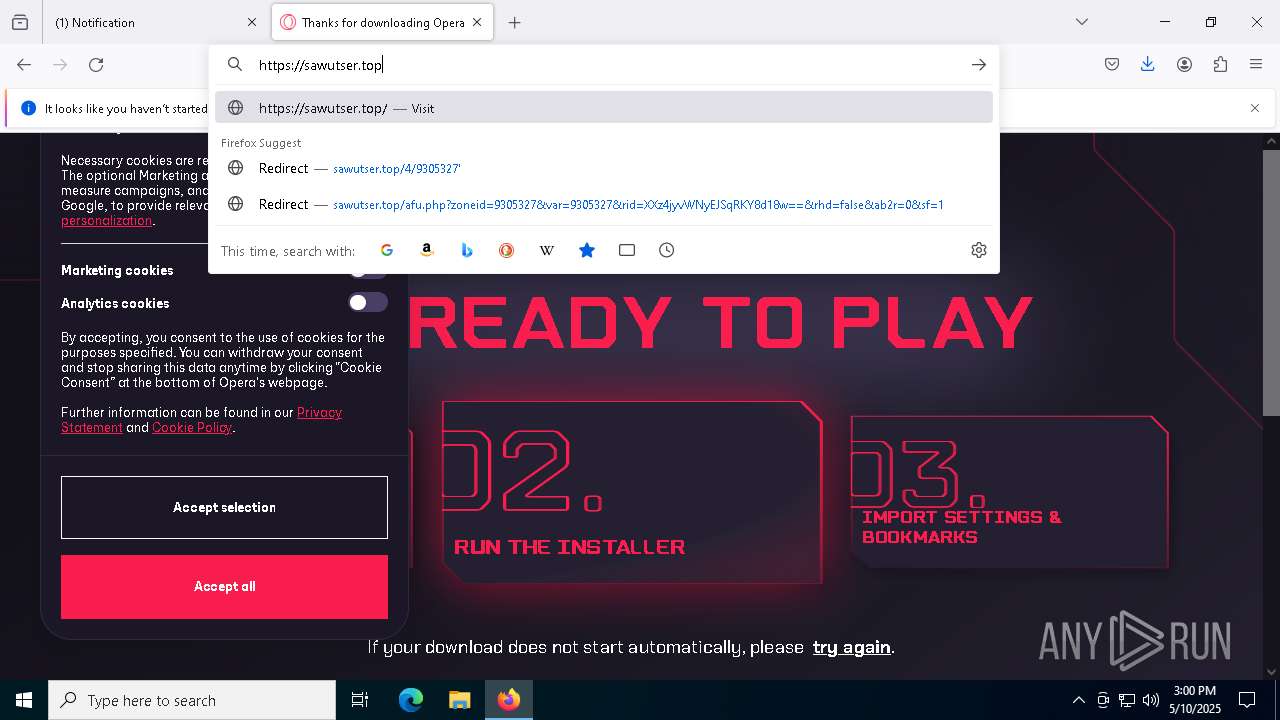Screen dimensions: 1280x720
Task: Click the Accept all button
Action: [x=224, y=586]
